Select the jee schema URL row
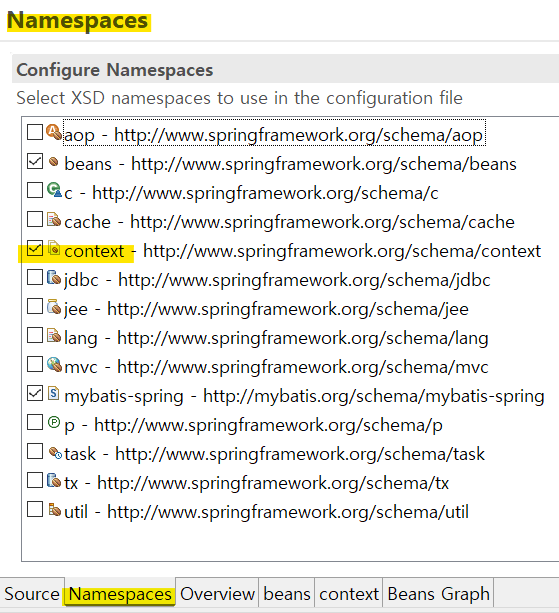Image resolution: width=559 pixels, height=613 pixels. (x=266, y=309)
